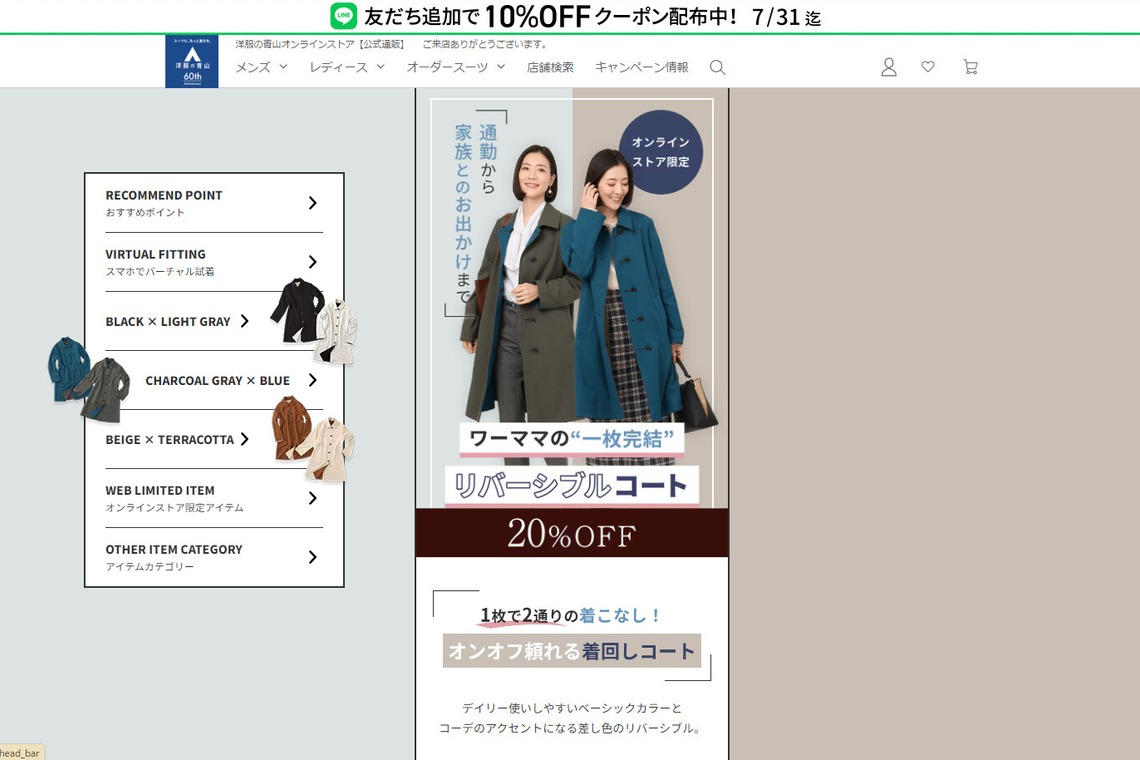
Task: Click the account person icon
Action: tap(888, 66)
